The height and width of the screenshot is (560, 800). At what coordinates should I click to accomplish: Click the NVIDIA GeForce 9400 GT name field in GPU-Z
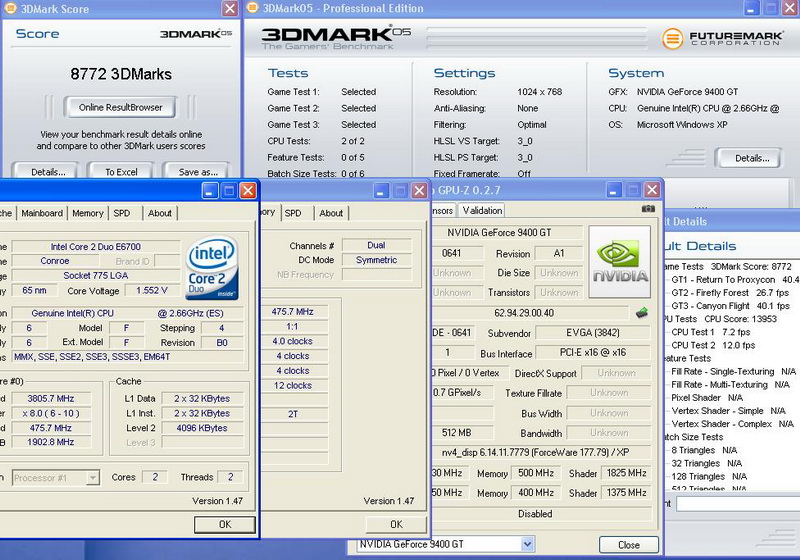point(507,233)
